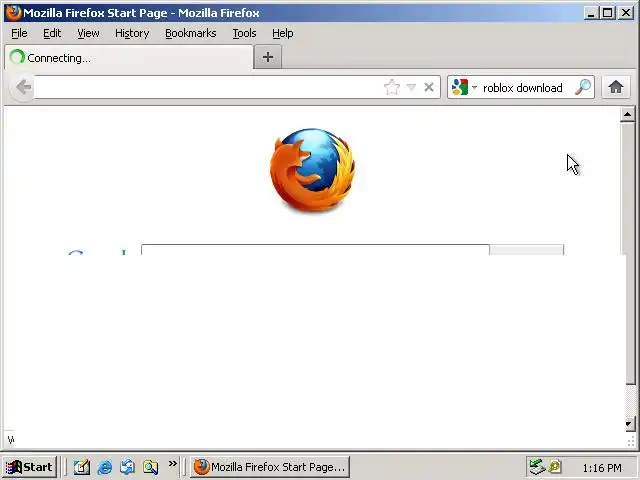Screen dimensions: 640x480
Task: Open the Bookmarks menu
Action: click(191, 33)
